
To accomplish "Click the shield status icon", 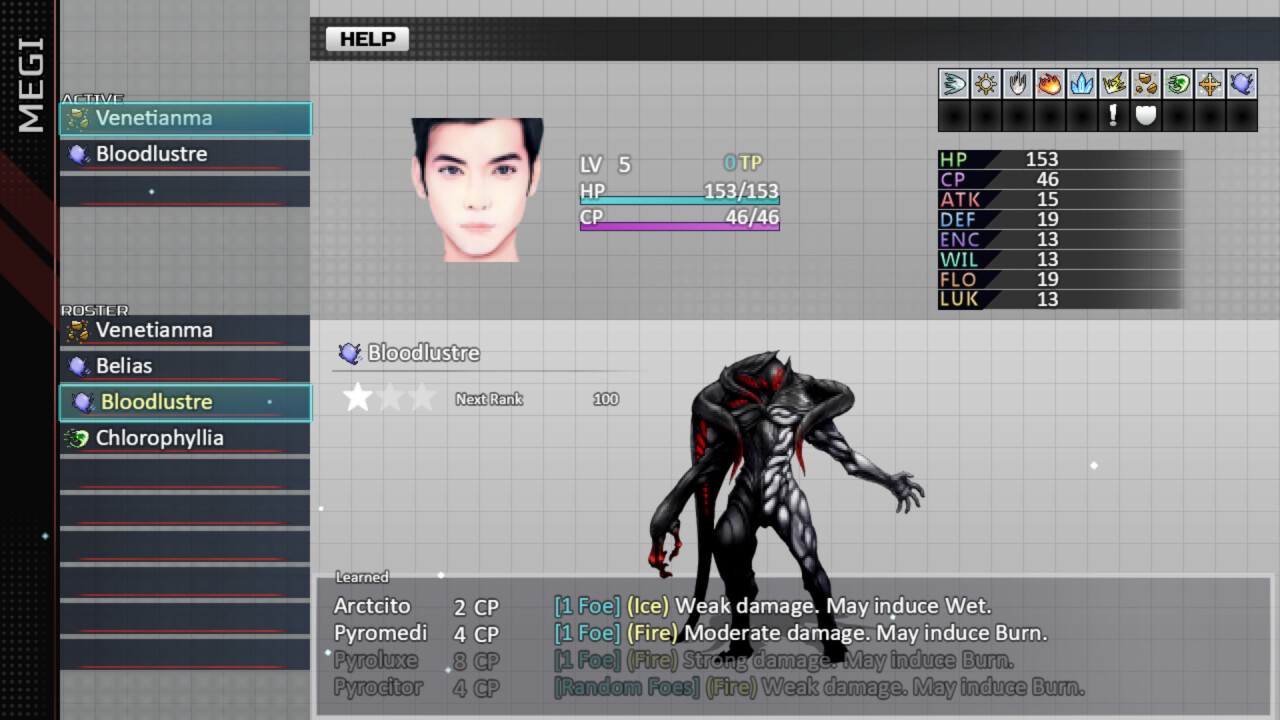I will [x=1146, y=115].
